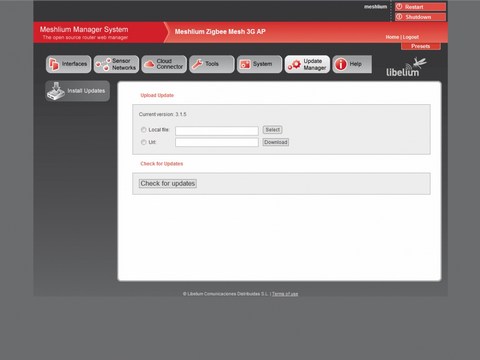Click the 'Meshlium Zigbee Mesh 3G AP' title
The image size is (480, 360).
click(220, 32)
